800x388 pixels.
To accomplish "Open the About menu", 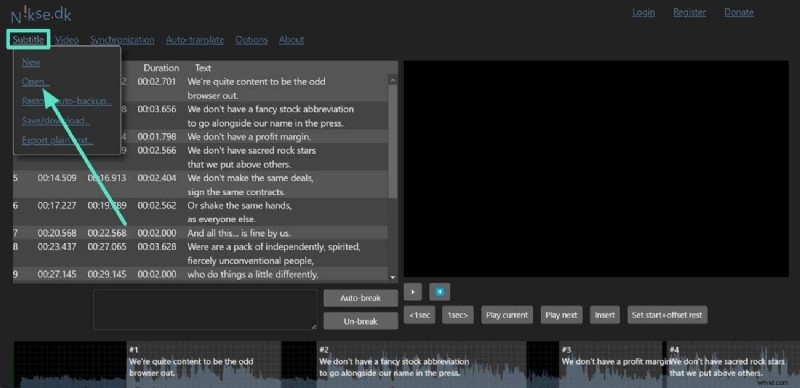I will pyautogui.click(x=291, y=39).
